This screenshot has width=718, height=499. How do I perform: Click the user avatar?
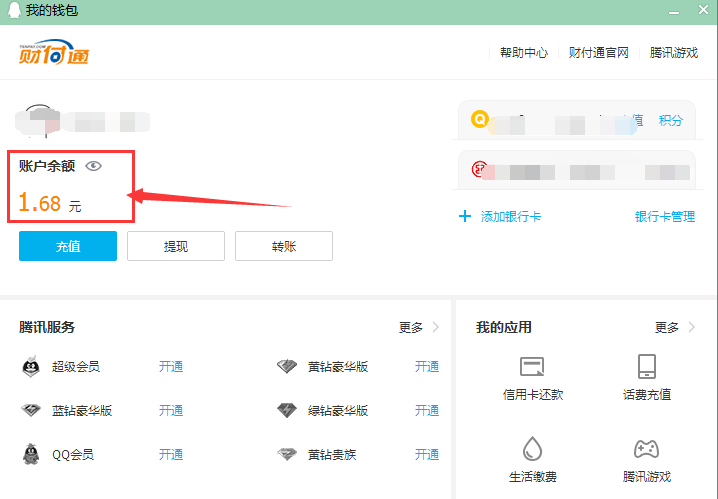pyautogui.click(x=39, y=121)
